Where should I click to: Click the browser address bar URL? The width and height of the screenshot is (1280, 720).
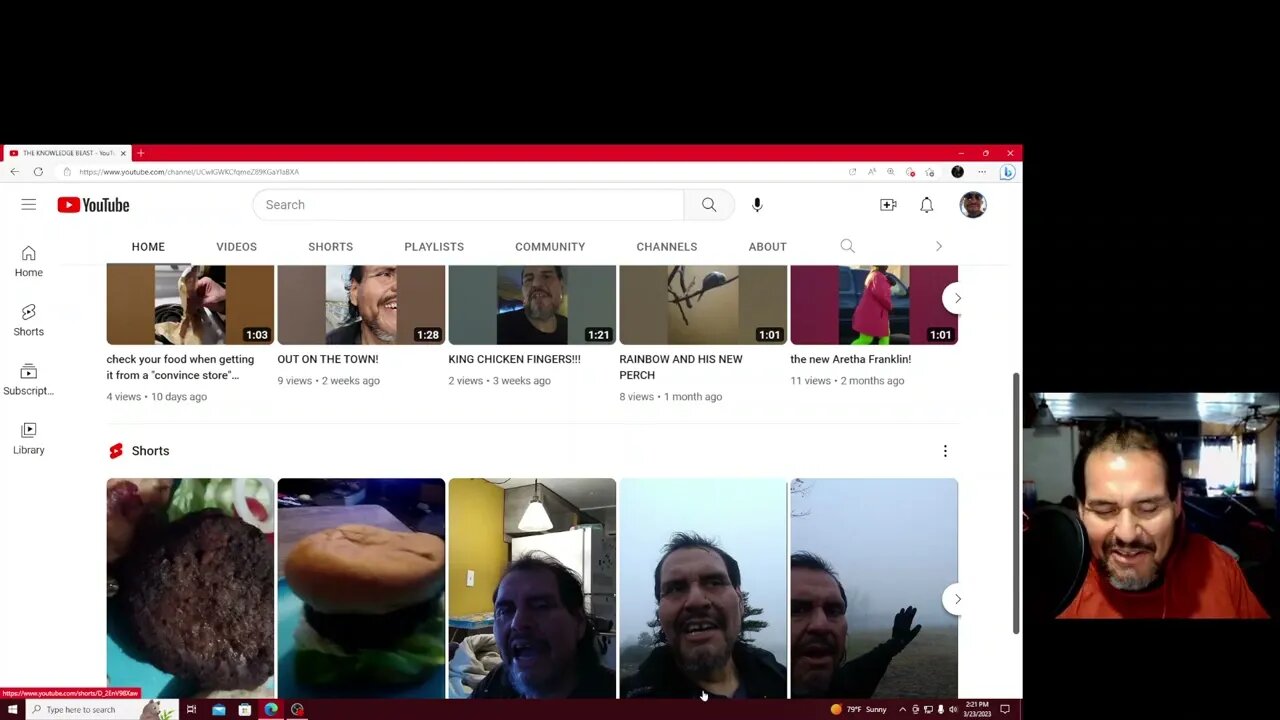click(x=189, y=172)
